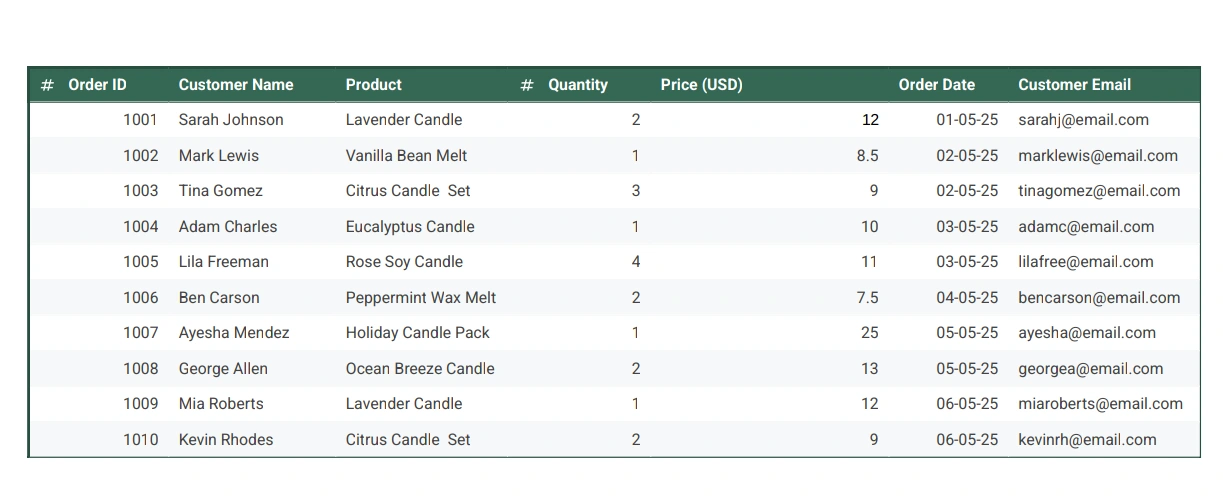Click order ID 1010 cell
Screen dimensions: 1223x497
[x=140, y=440]
